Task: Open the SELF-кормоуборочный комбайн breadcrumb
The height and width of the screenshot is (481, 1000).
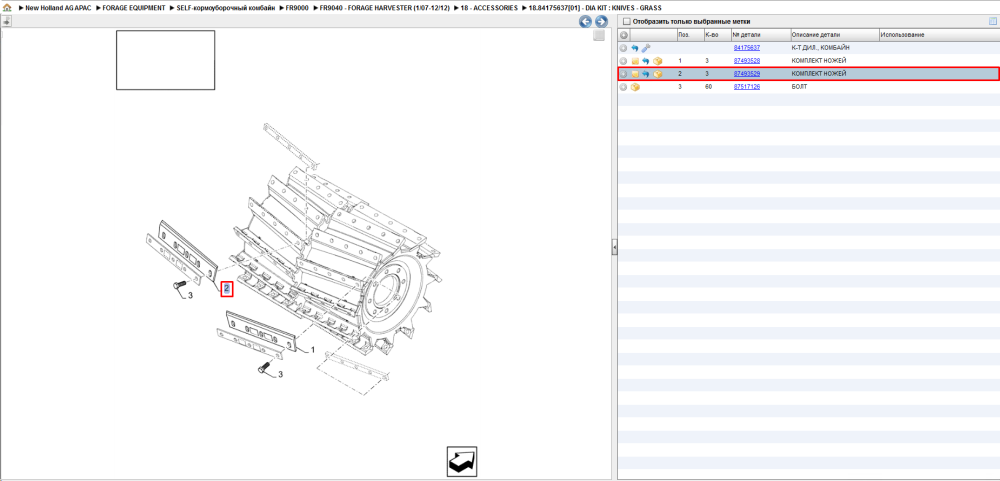Action: [x=226, y=8]
